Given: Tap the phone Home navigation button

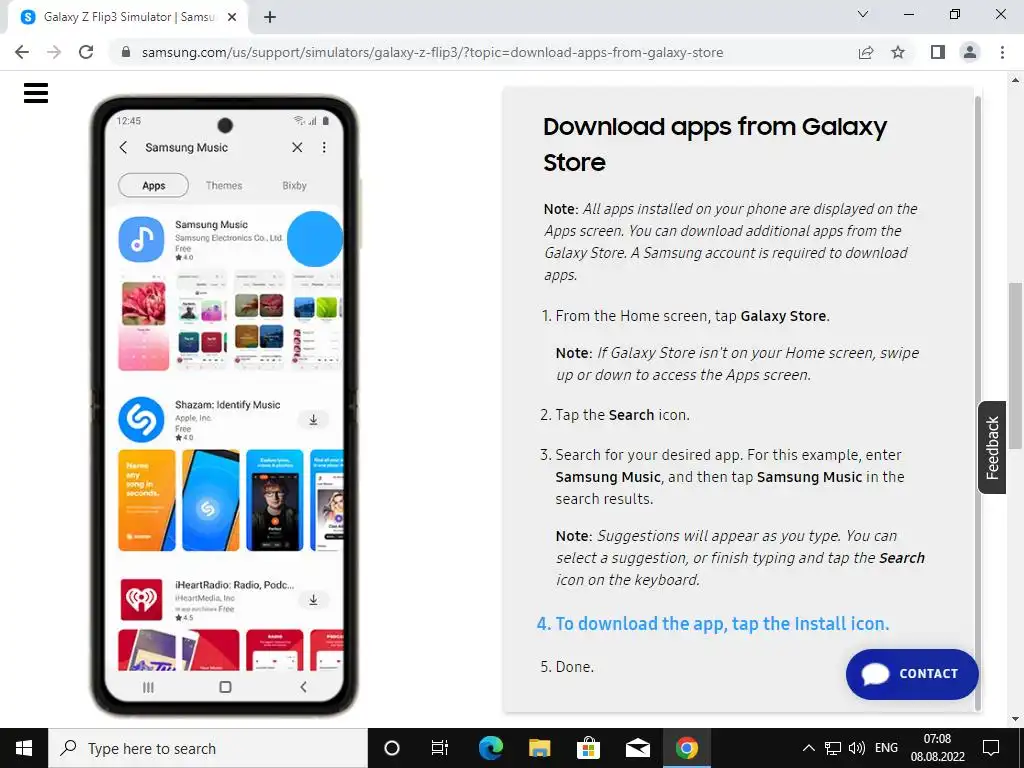Looking at the screenshot, I should [x=225, y=687].
